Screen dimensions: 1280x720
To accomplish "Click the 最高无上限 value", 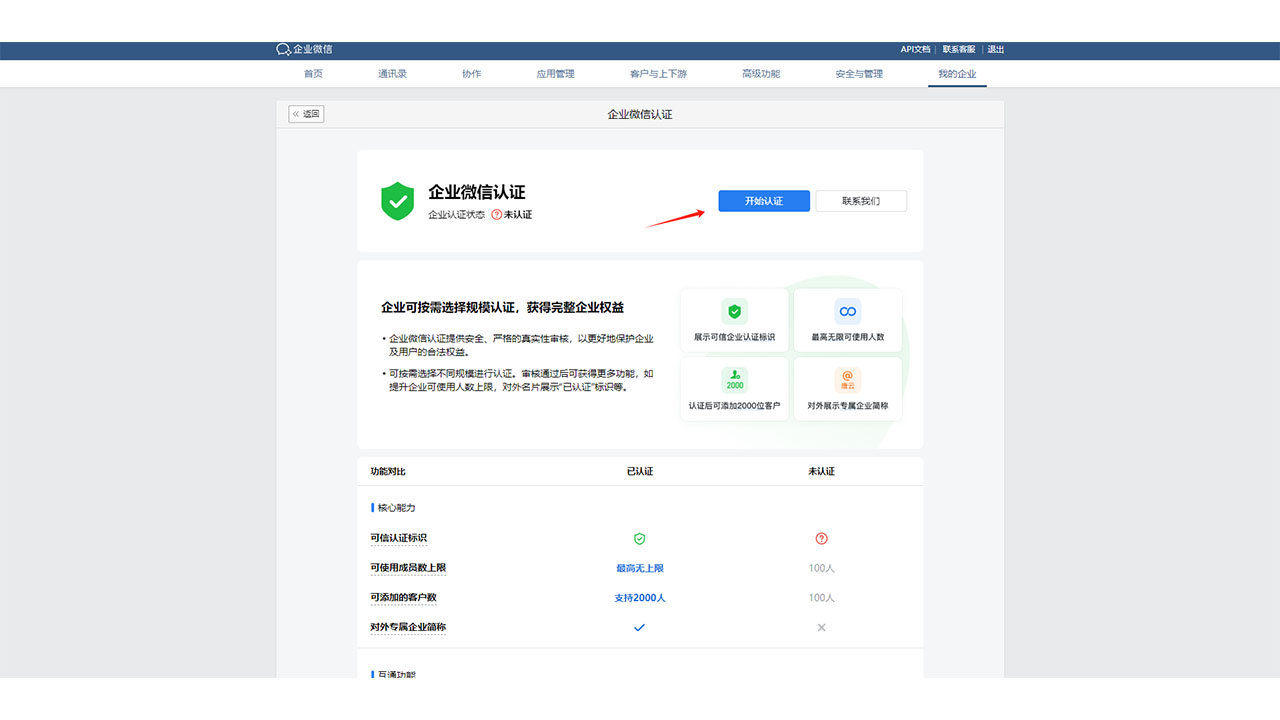I will pyautogui.click(x=640, y=568).
